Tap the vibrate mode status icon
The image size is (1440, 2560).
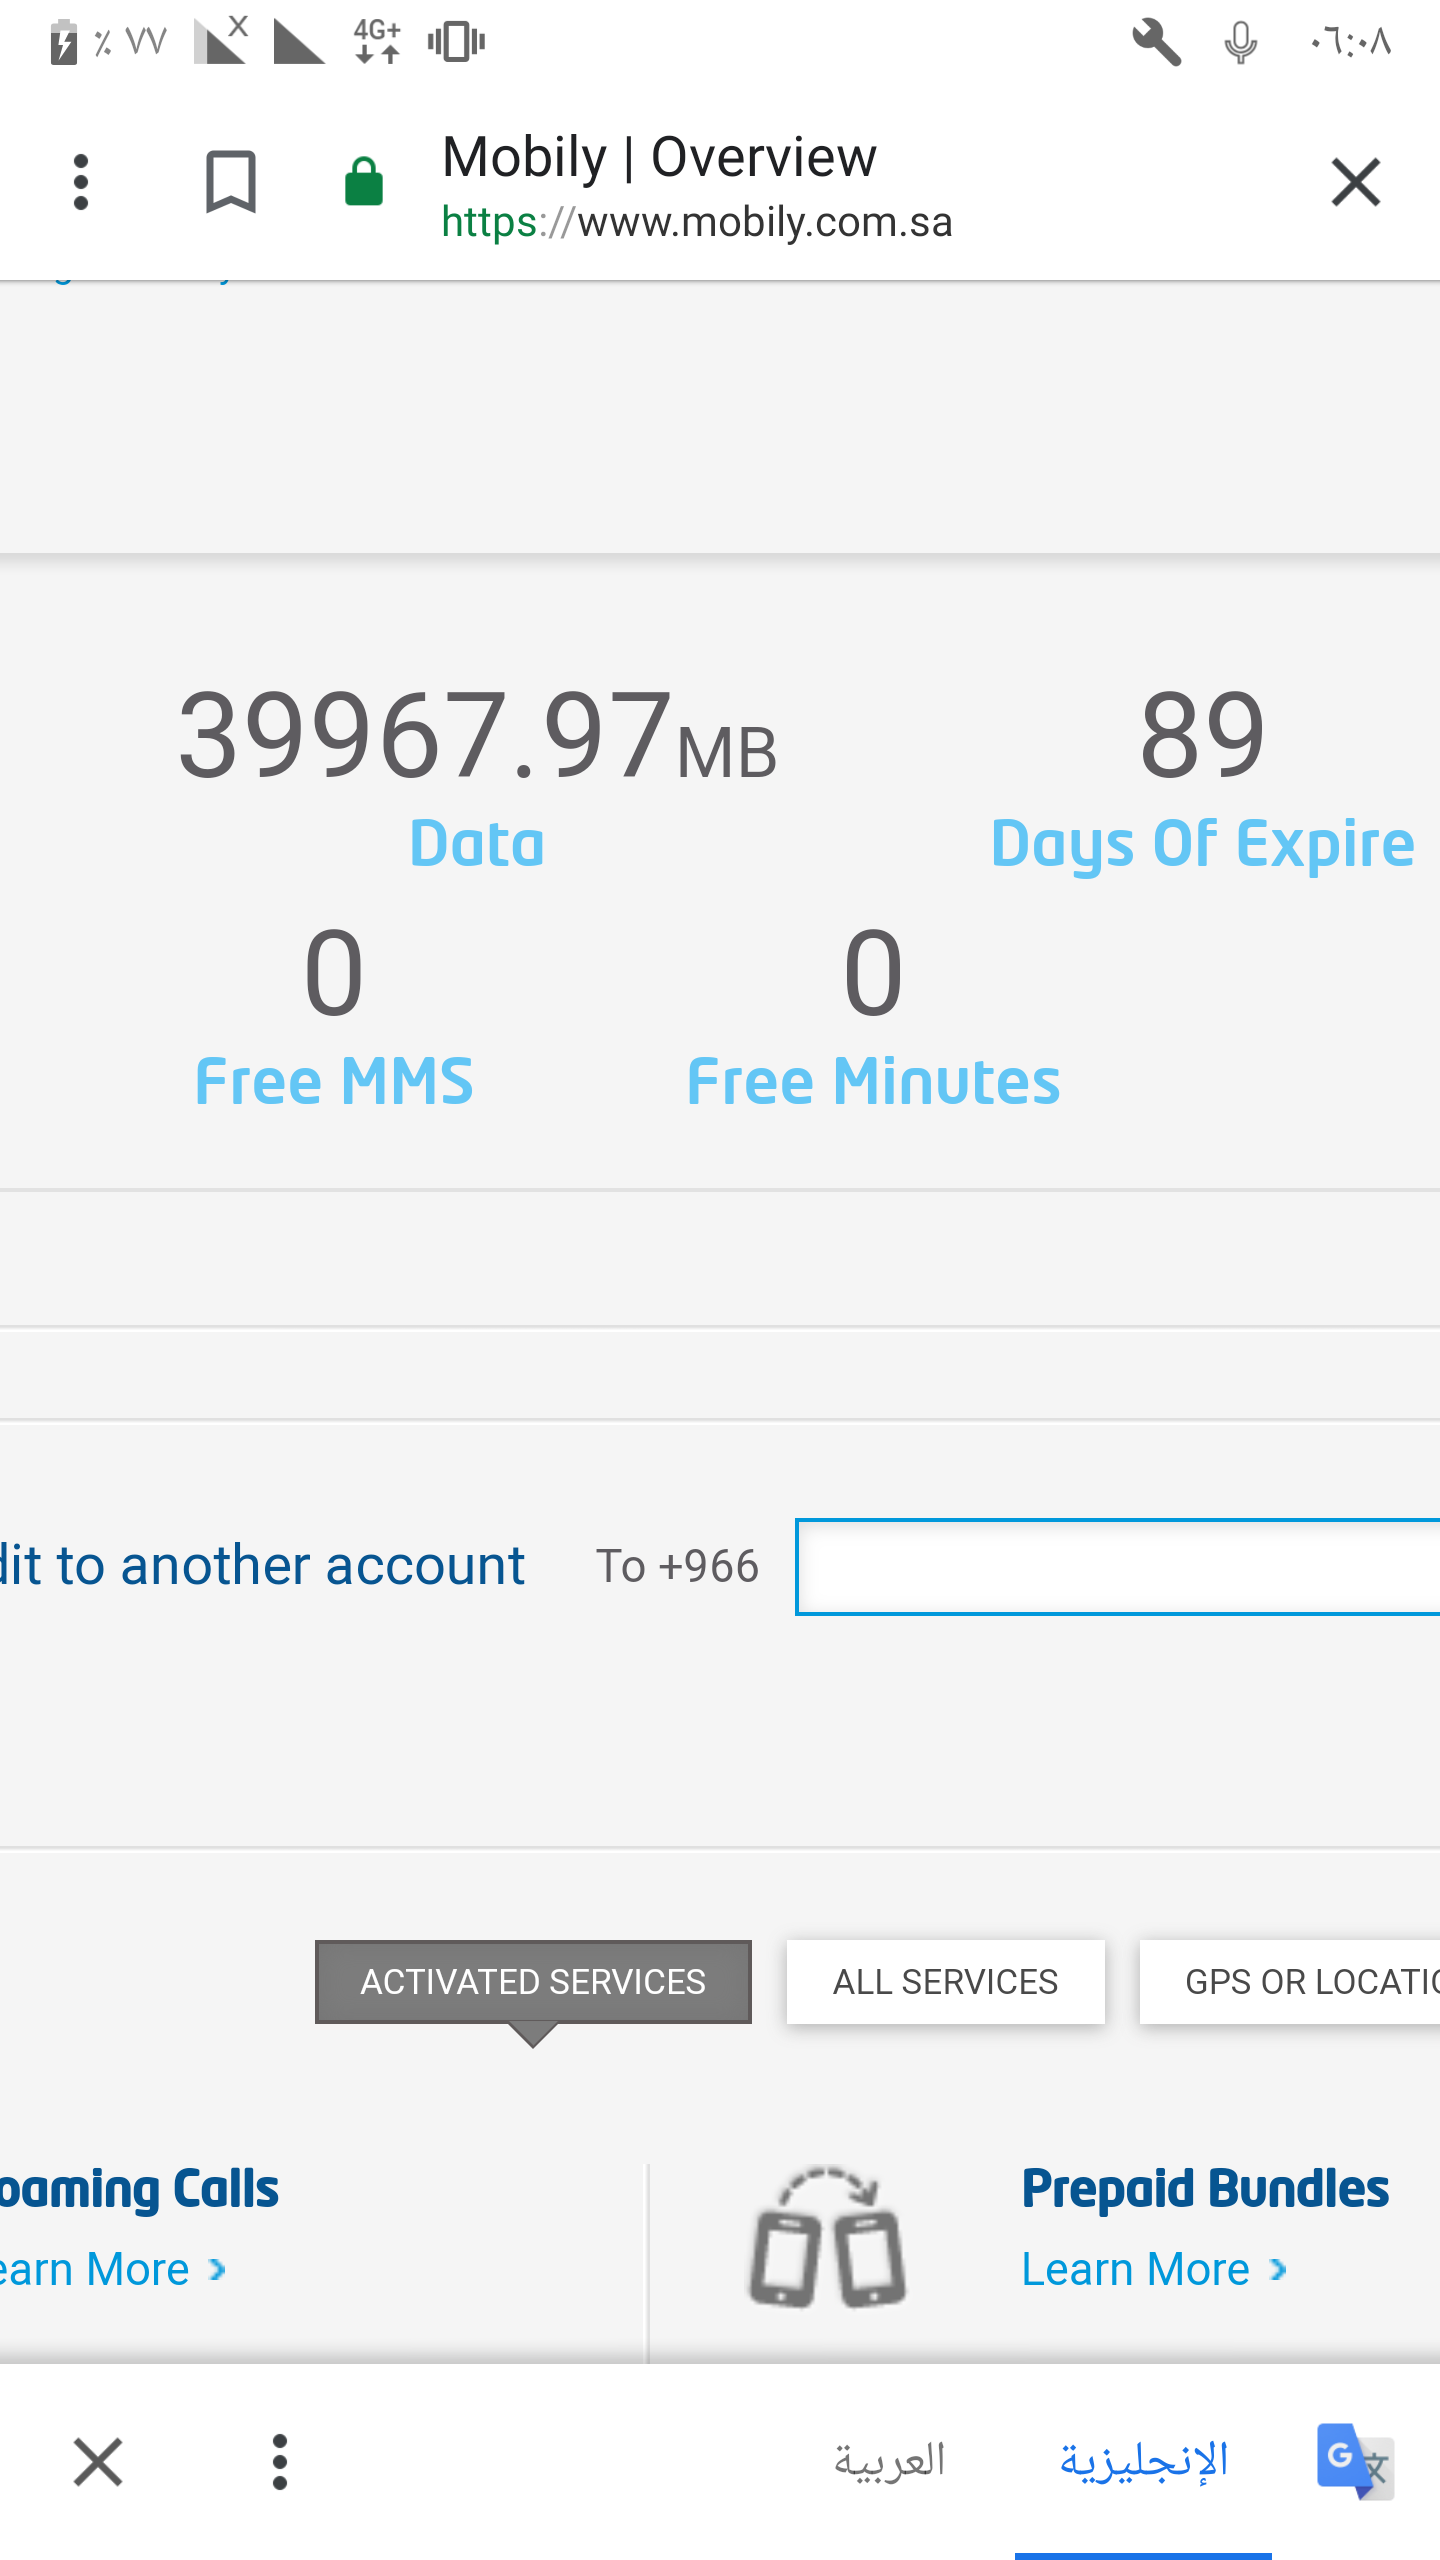(456, 42)
